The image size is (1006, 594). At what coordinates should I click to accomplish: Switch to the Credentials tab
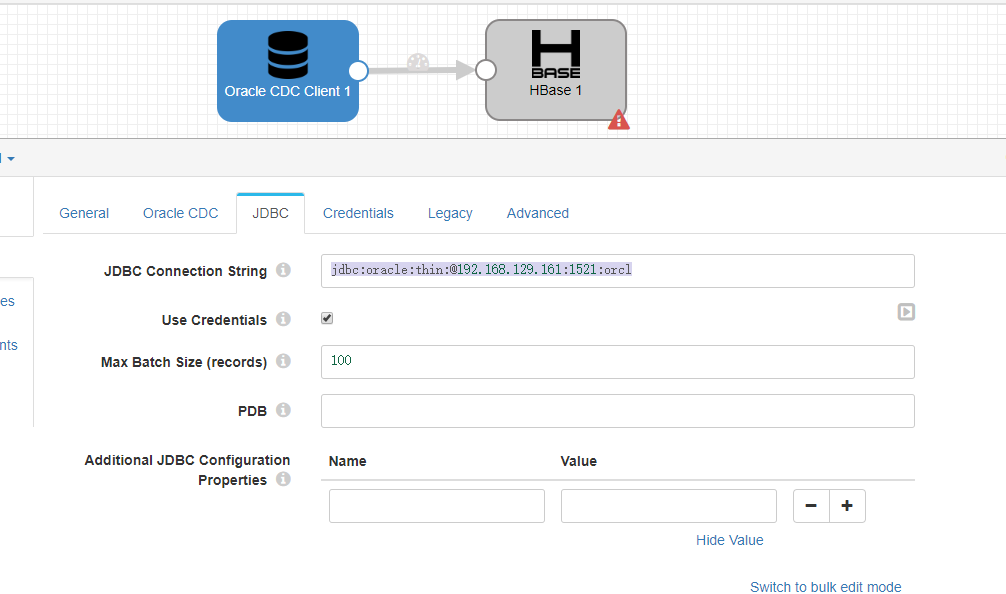(x=358, y=213)
